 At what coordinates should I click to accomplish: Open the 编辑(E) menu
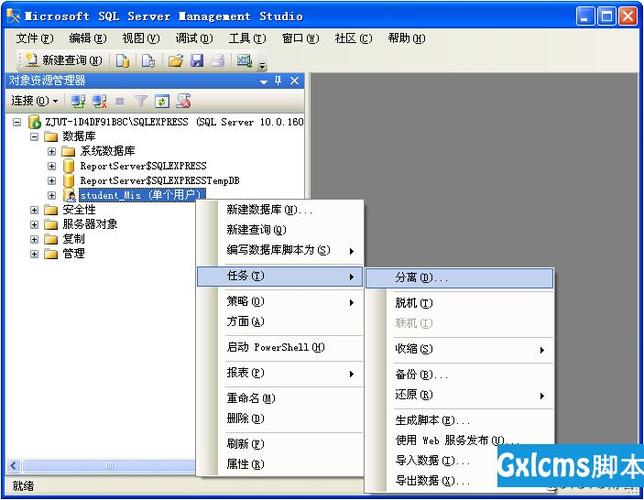coord(87,39)
